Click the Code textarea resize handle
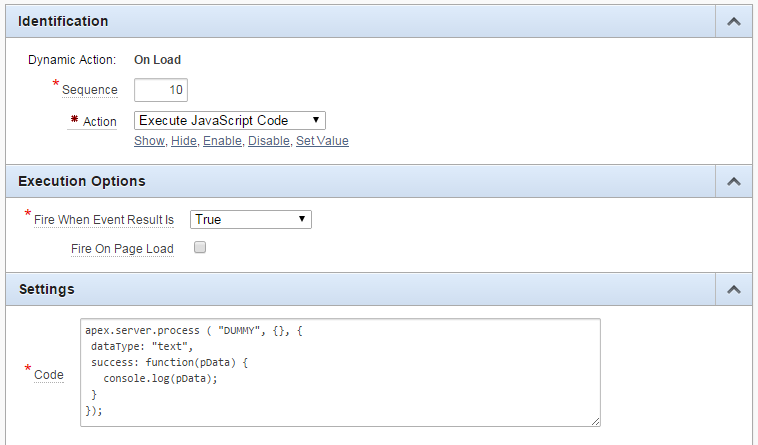The height and width of the screenshot is (445, 758). (596, 422)
